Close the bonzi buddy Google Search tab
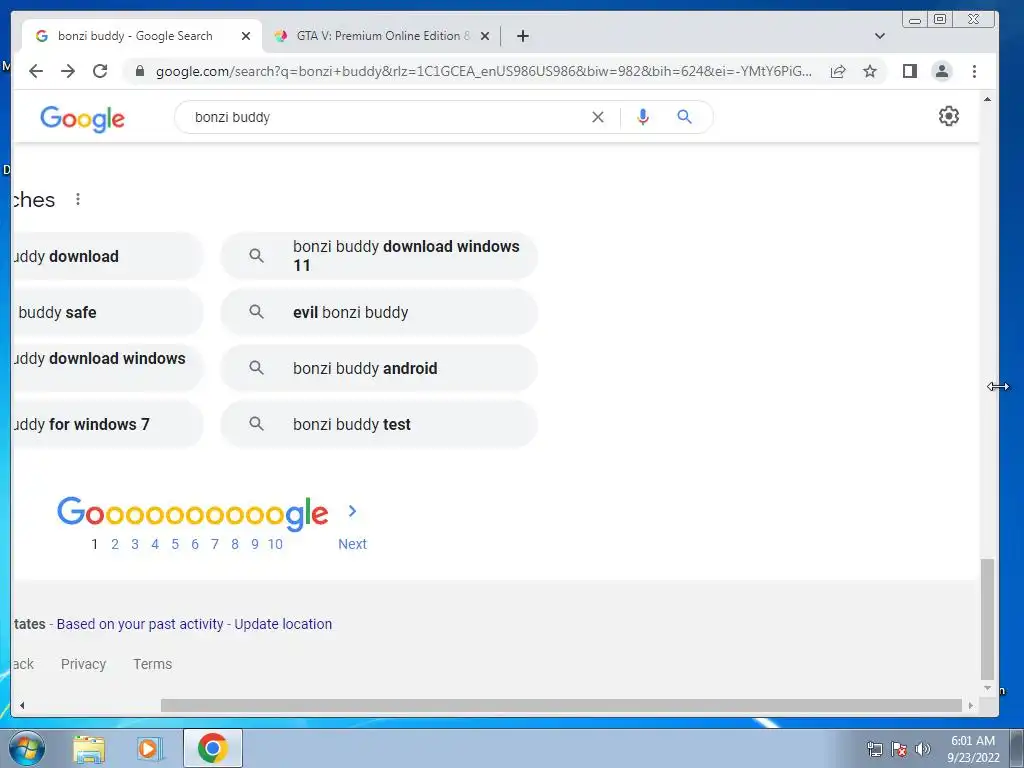 point(246,36)
